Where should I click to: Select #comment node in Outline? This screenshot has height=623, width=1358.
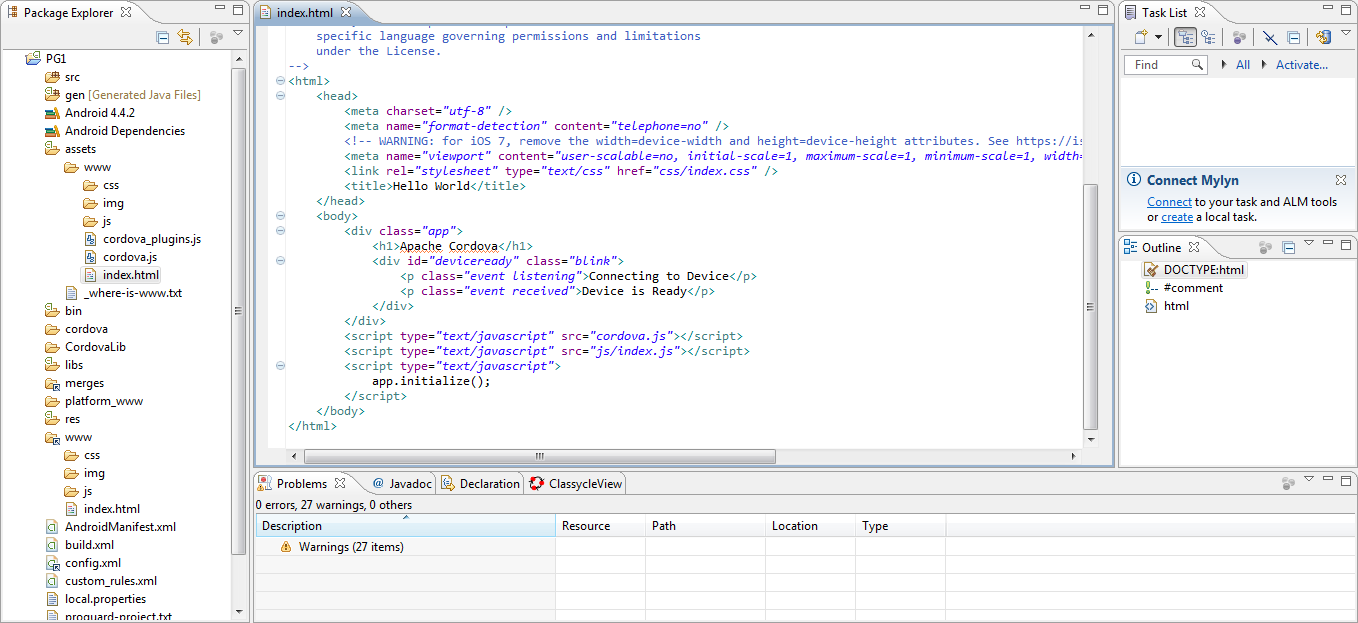[1184, 288]
